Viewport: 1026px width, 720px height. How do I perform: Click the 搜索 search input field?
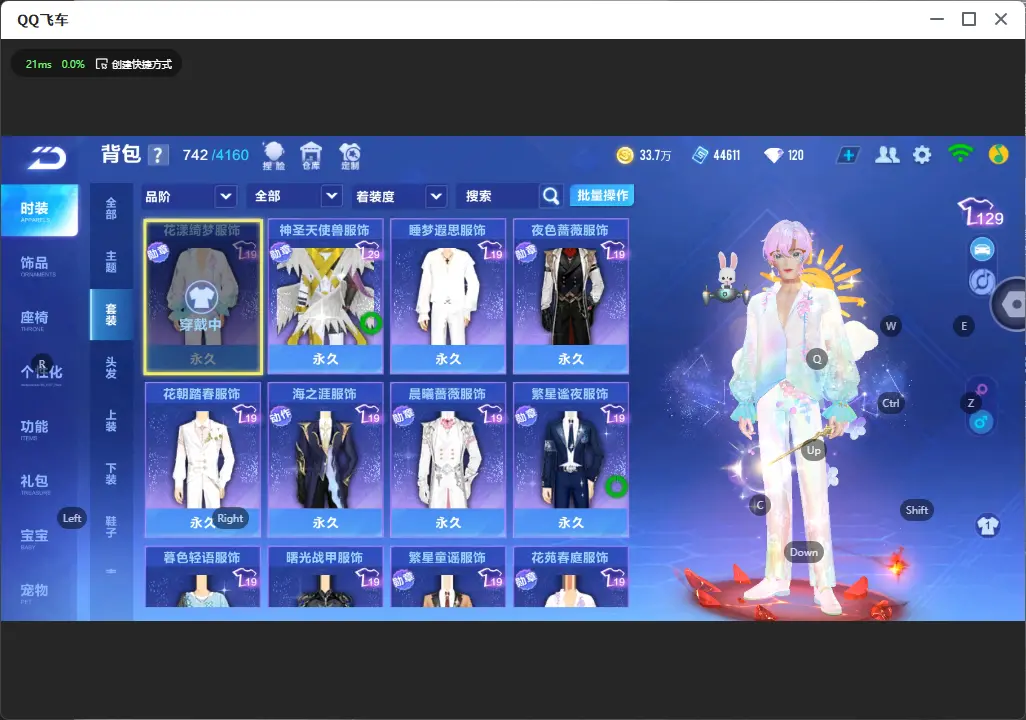tap(499, 196)
